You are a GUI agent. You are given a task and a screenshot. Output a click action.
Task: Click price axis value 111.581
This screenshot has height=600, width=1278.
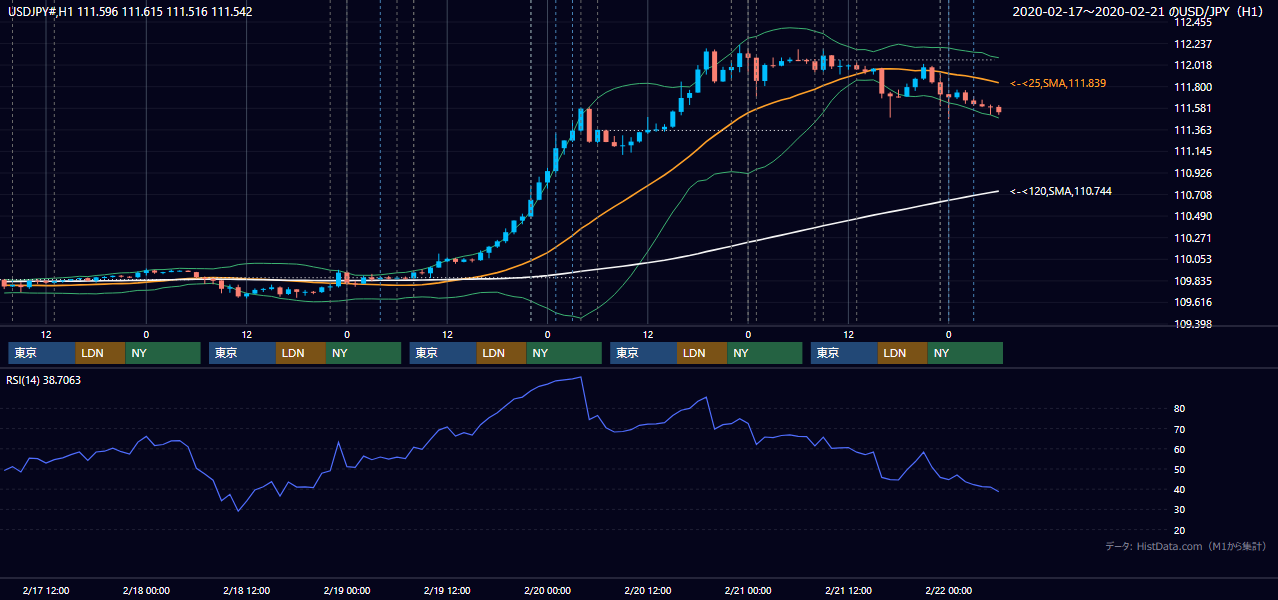(x=1191, y=109)
